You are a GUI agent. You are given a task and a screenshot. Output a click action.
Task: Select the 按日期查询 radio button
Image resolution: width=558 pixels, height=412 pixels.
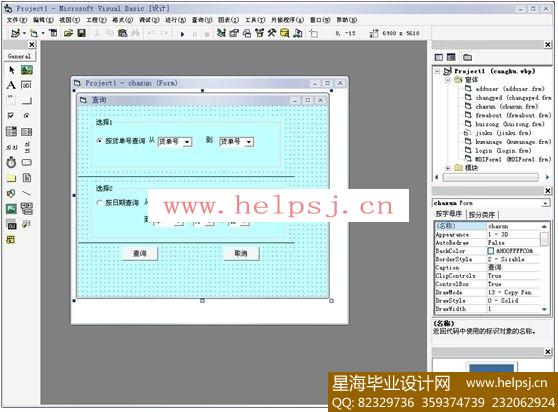point(100,203)
